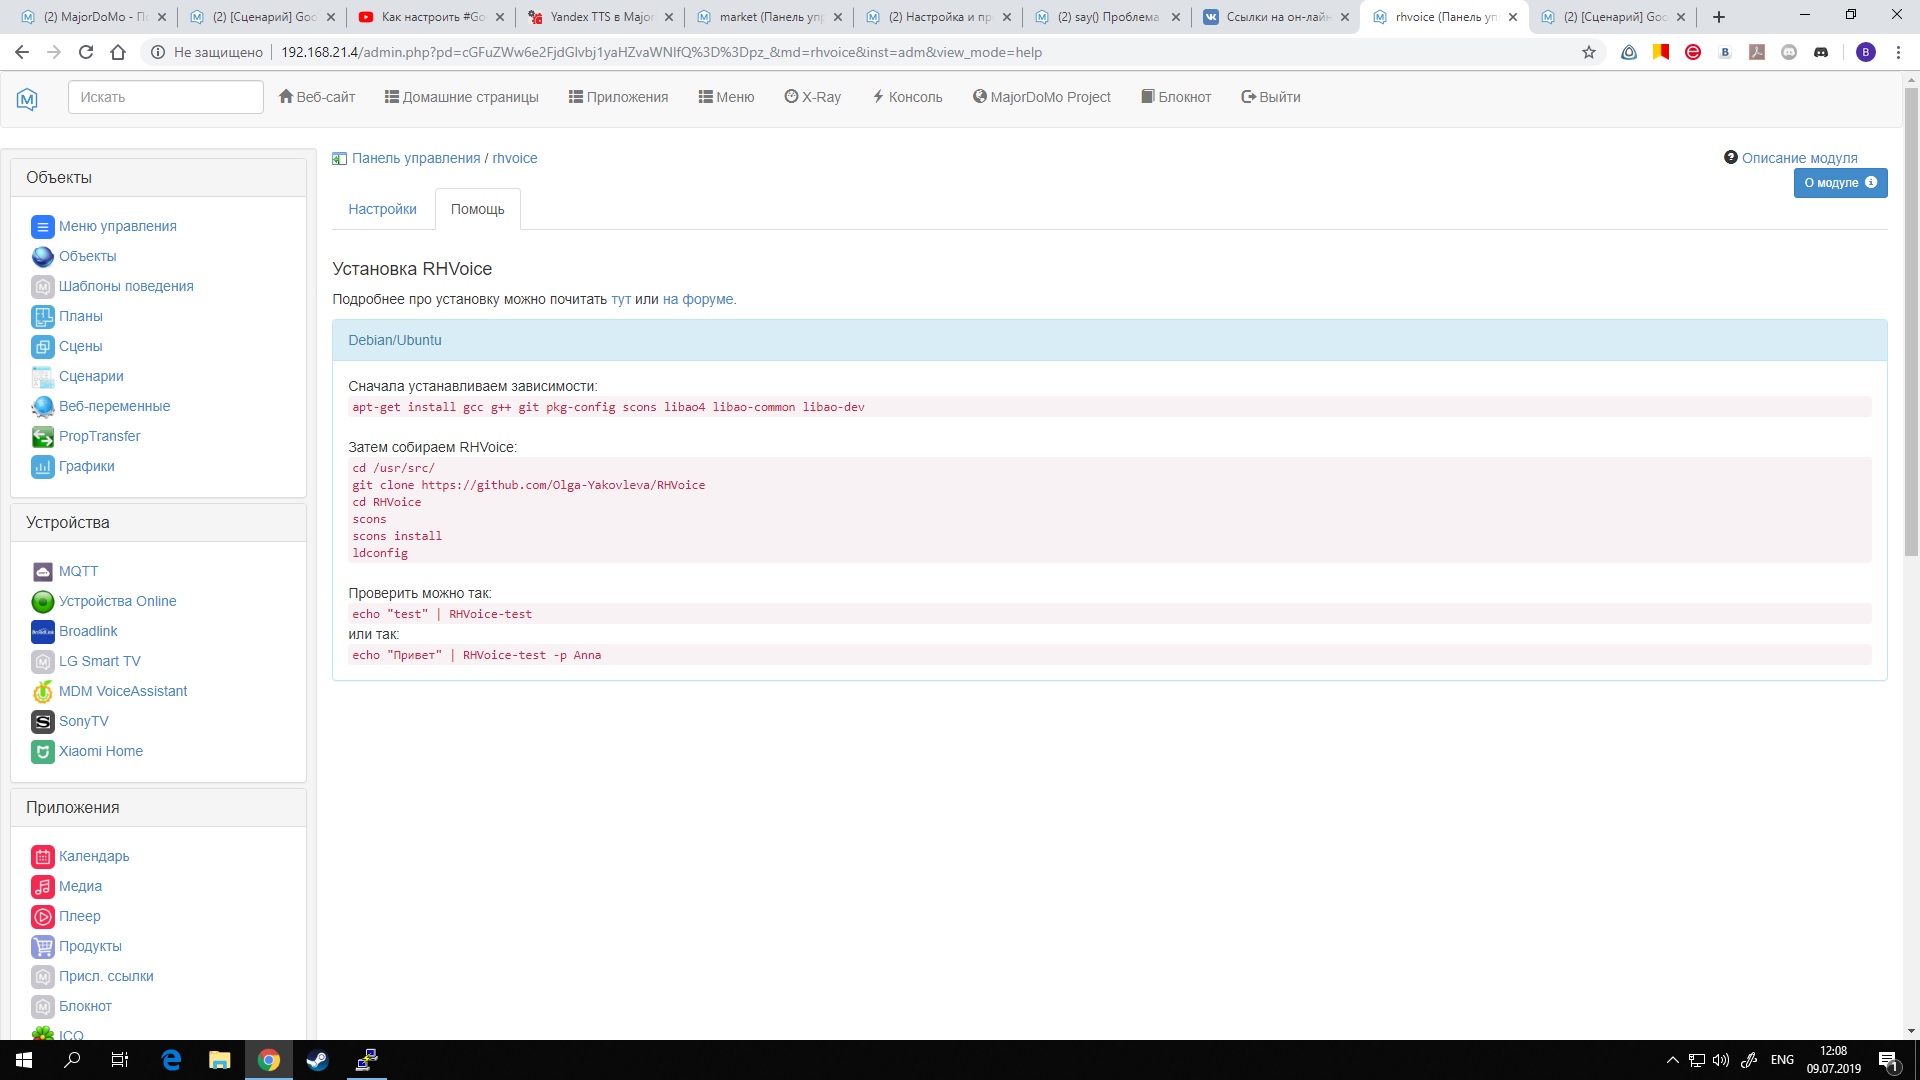Click the Broadlink module icon
1920x1080 pixels.
coord(42,632)
